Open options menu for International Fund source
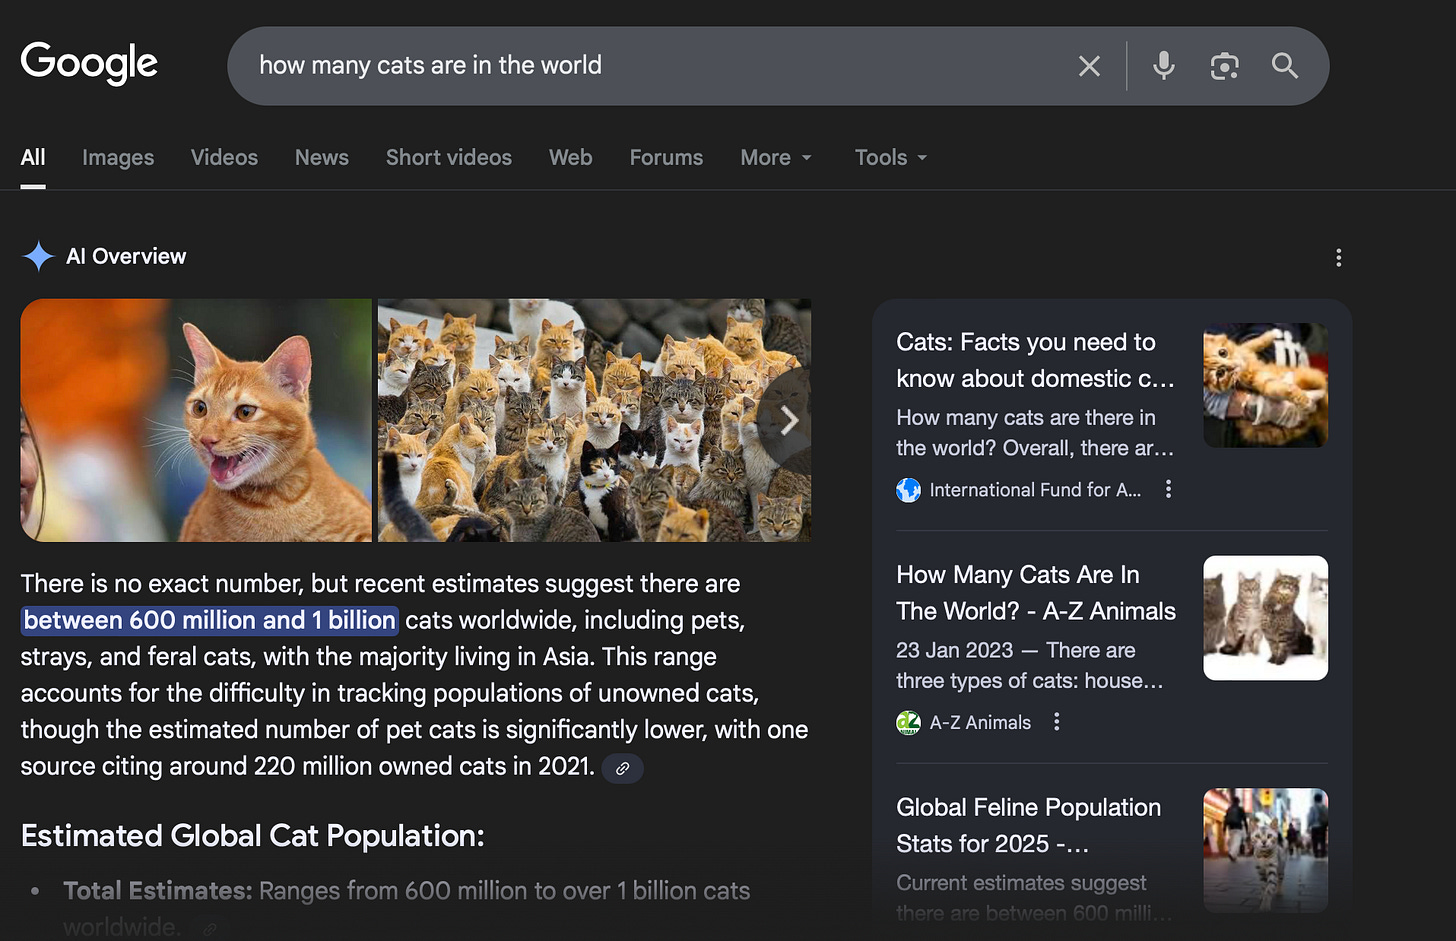1456x941 pixels. 1168,489
